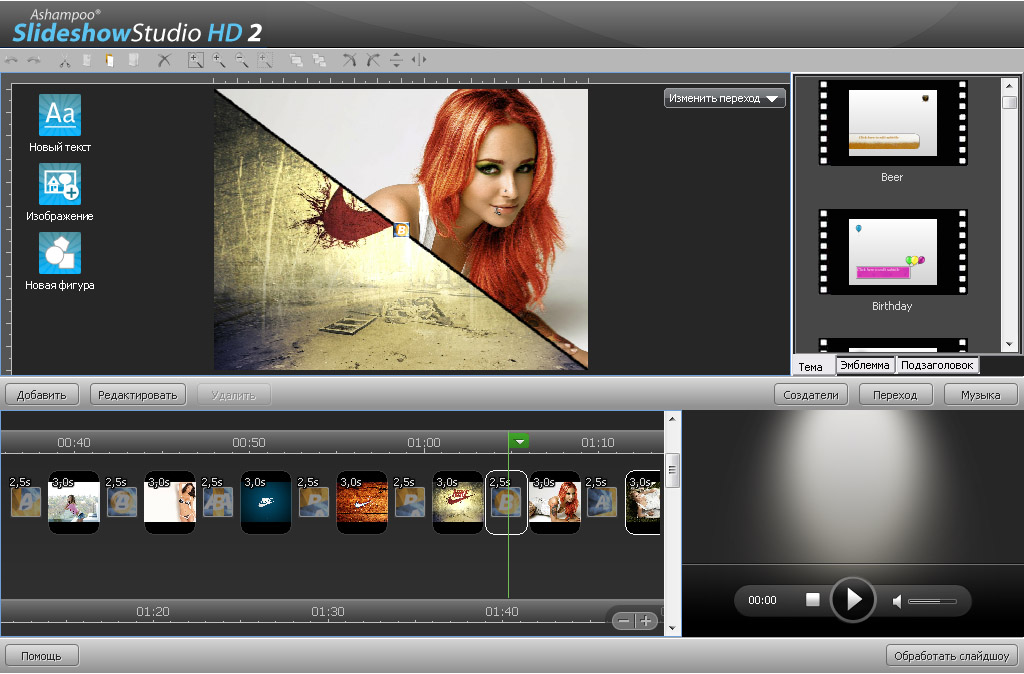1024x674 pixels.
Task: Click the scissors cut icon
Action: click(x=65, y=61)
